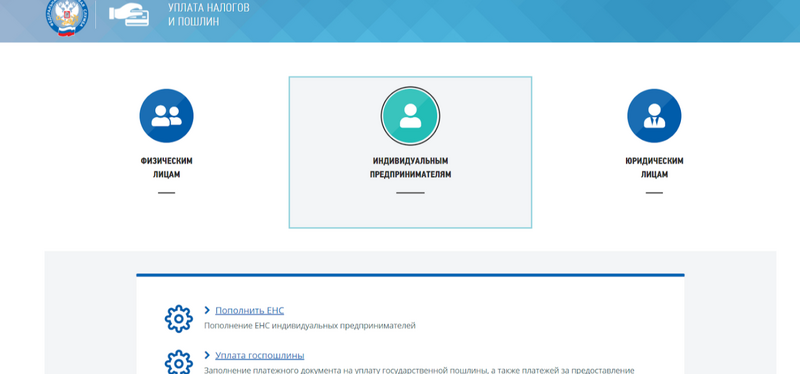Switch to ЮРИДИЧЕСКИМ ЛИЦАМ category label
The width and height of the screenshot is (800, 374).
654,168
